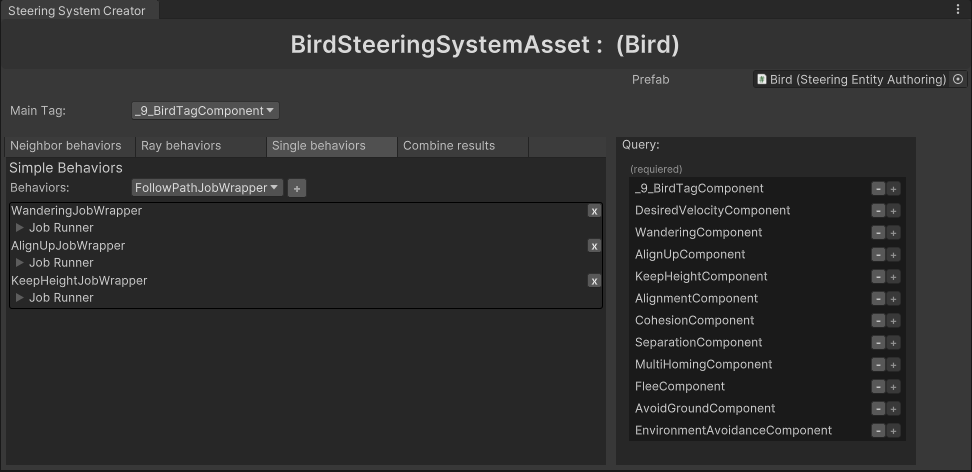Remove the WanderingJobWrapper with its X button
Viewport: 972px width, 472px height.
pos(594,211)
